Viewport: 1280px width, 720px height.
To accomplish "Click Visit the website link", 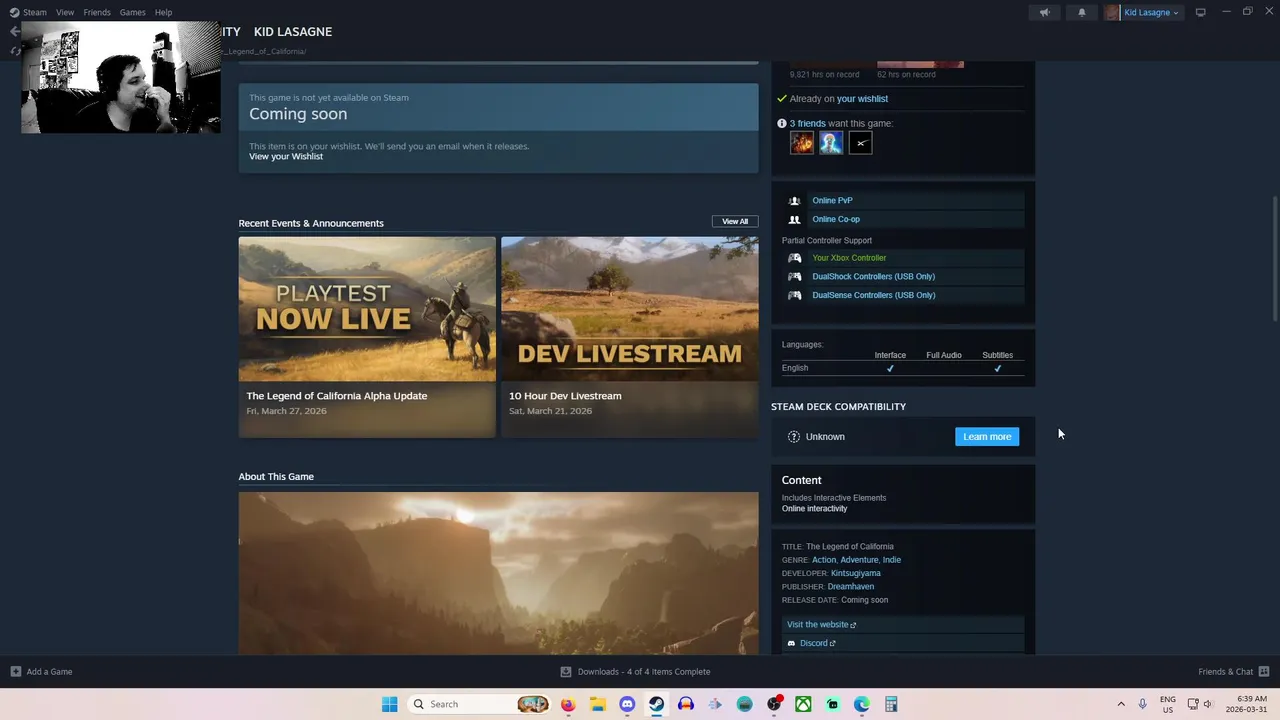I will click(821, 625).
